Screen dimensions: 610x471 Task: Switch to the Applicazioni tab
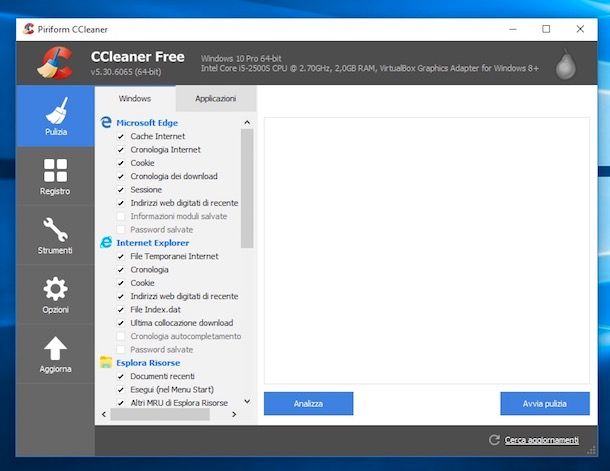click(x=216, y=98)
